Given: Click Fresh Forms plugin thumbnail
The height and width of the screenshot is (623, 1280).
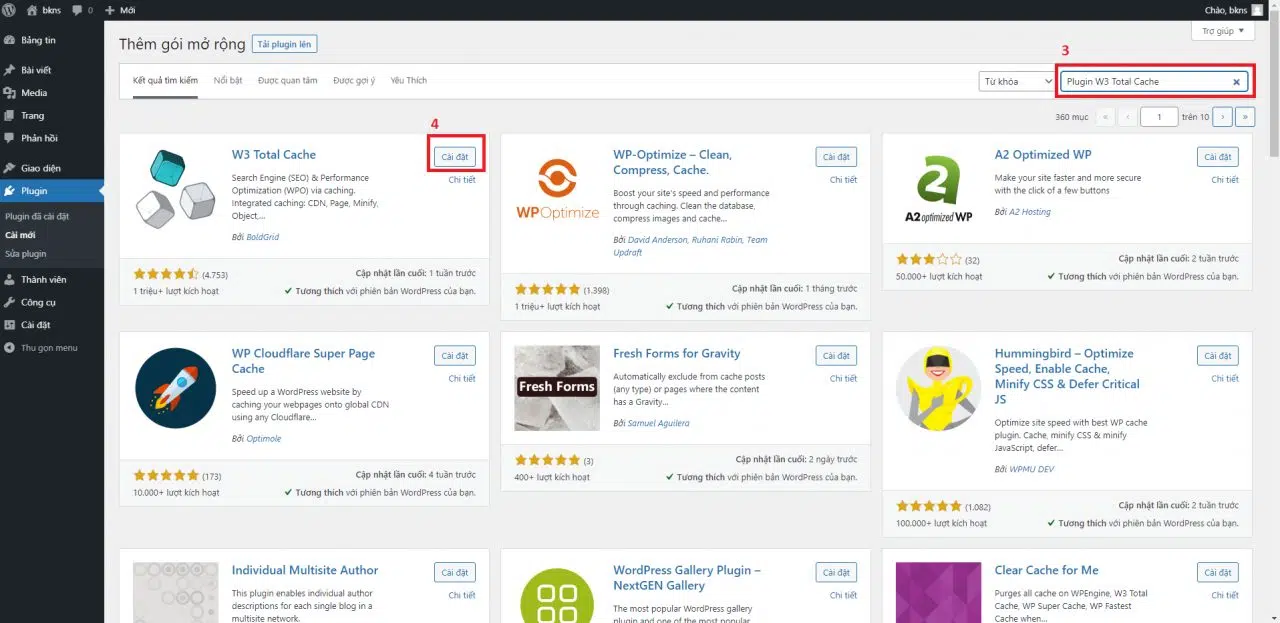Looking at the screenshot, I should [x=557, y=388].
